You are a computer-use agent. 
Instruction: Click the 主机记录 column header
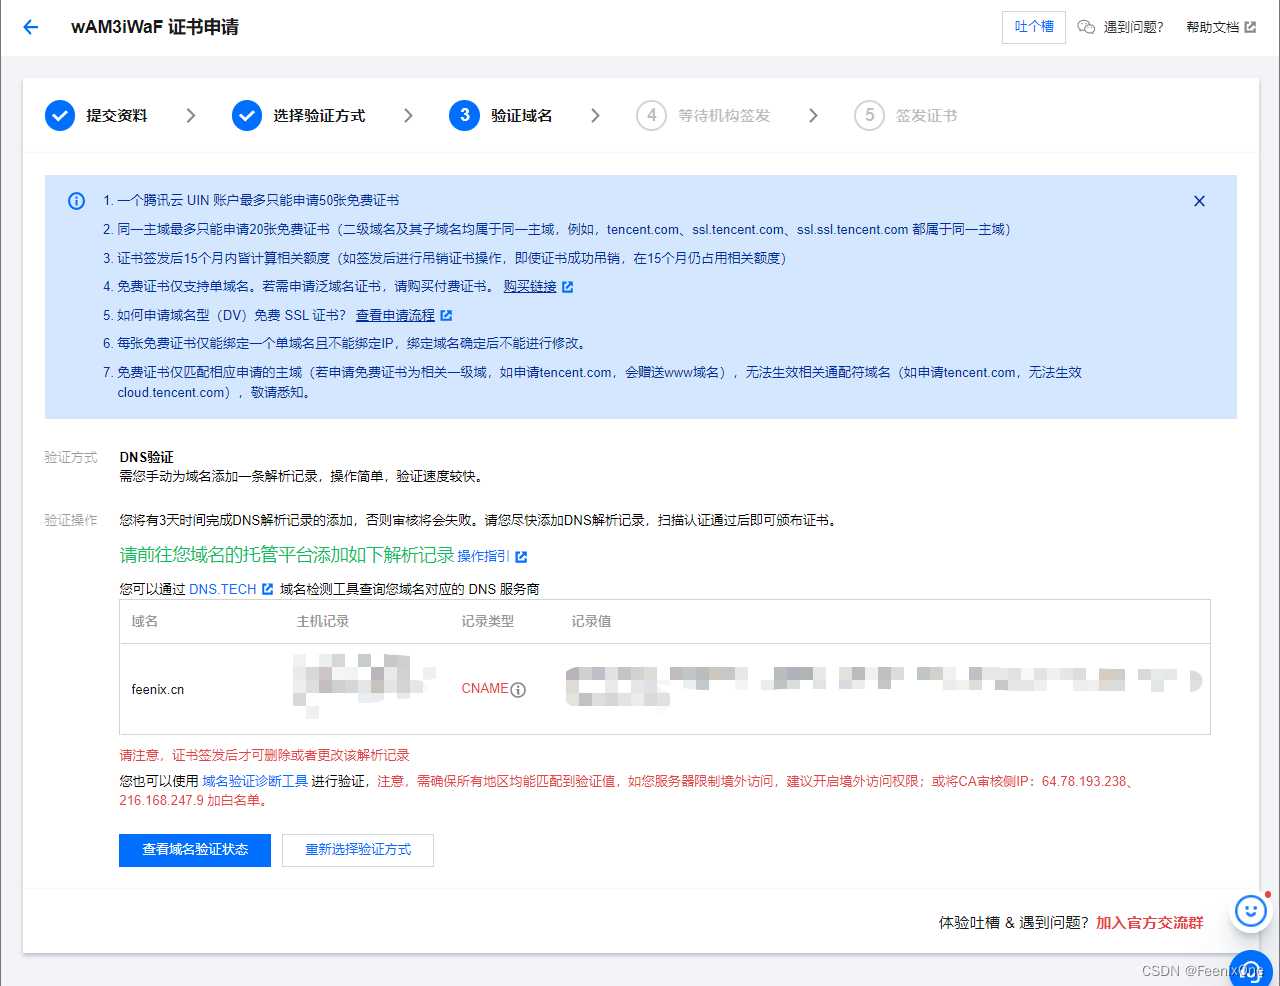pos(323,621)
